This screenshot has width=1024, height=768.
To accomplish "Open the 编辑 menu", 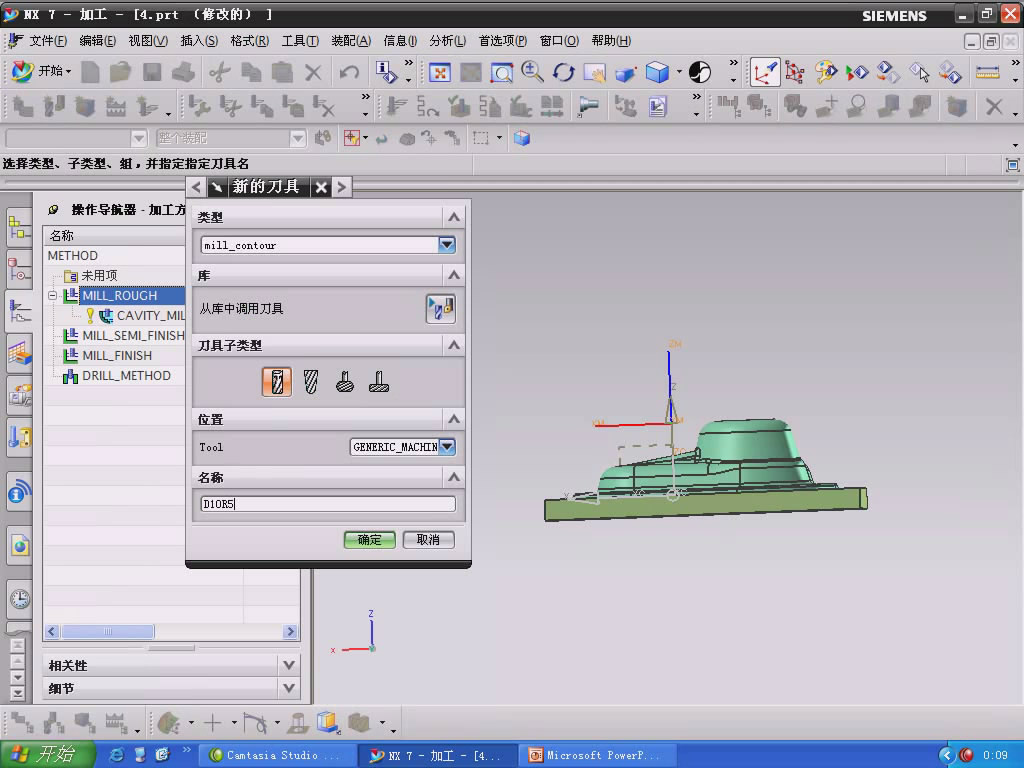I will (x=97, y=40).
